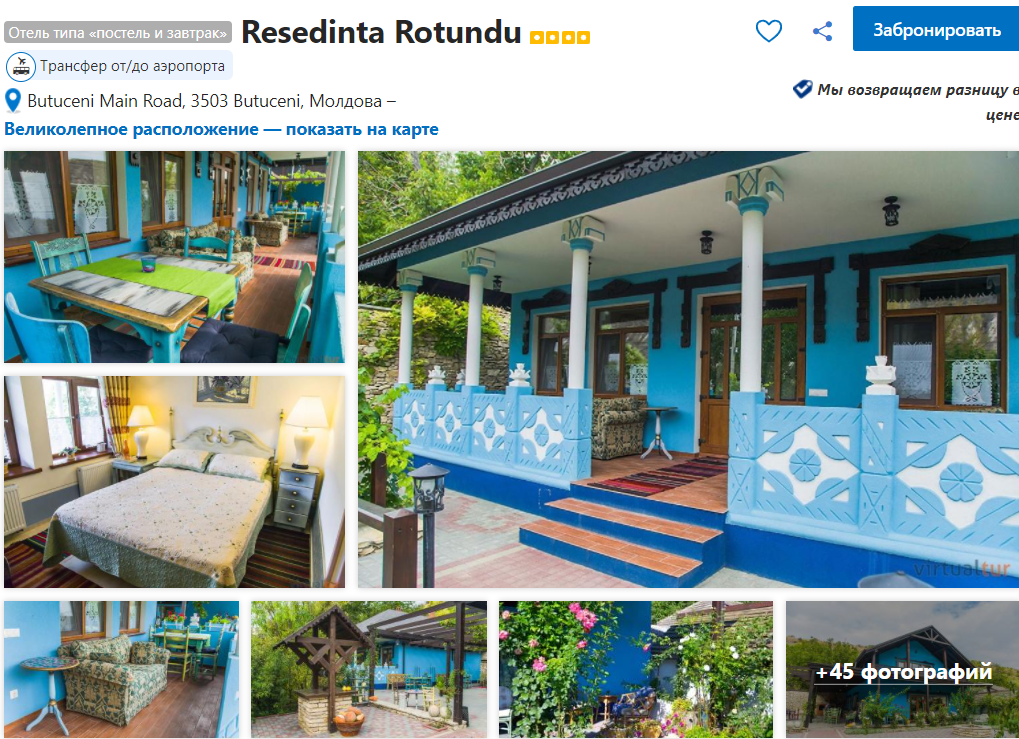
Task: Click the four yellow star rating squares
Action: (560, 37)
